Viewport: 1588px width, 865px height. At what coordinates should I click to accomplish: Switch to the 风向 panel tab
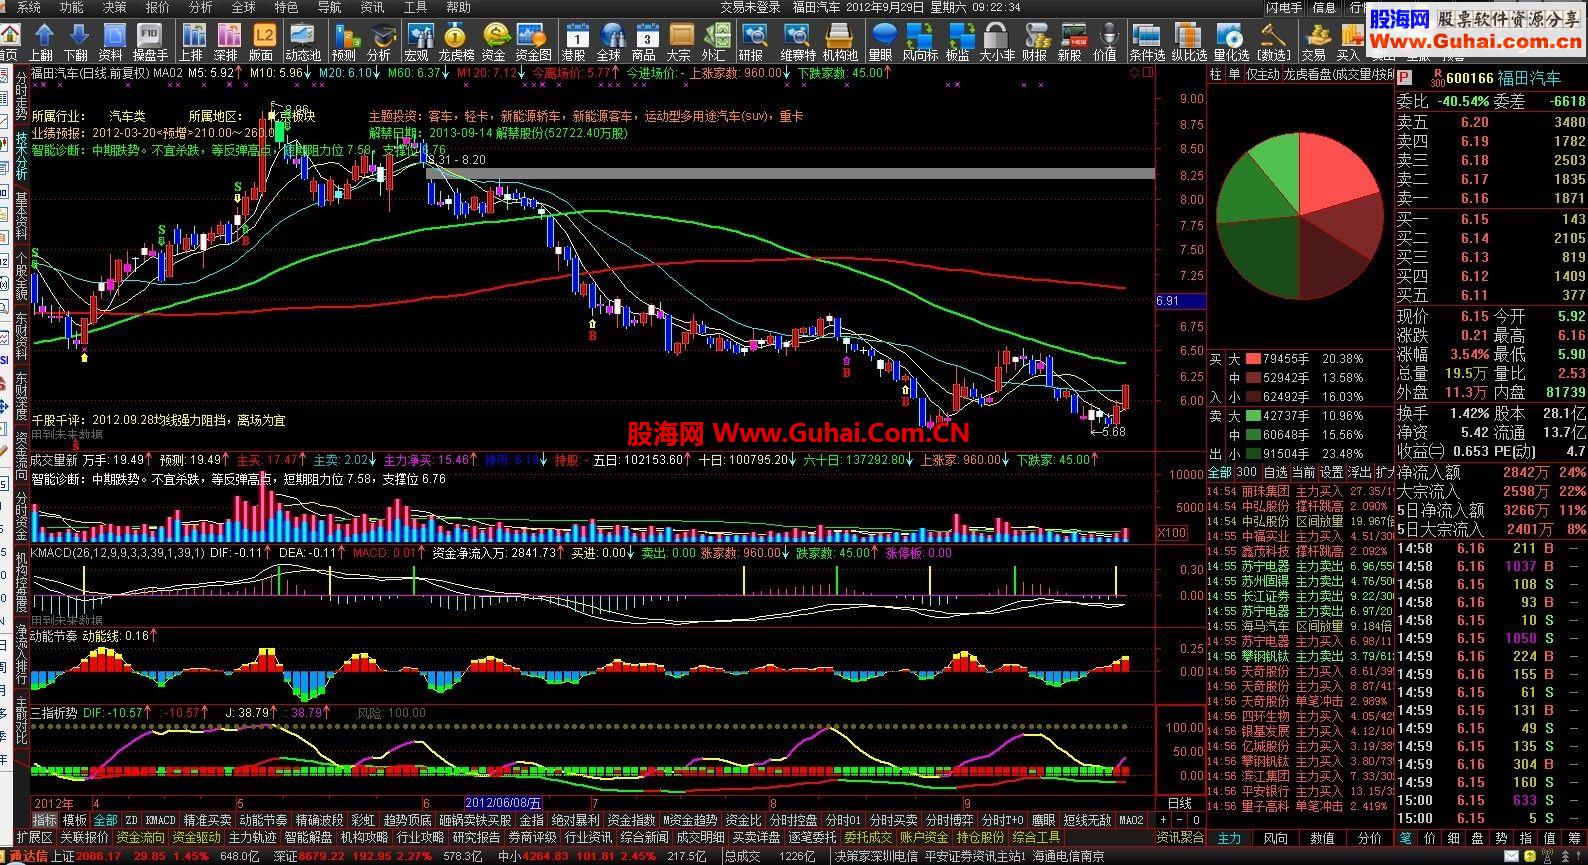tap(1275, 838)
